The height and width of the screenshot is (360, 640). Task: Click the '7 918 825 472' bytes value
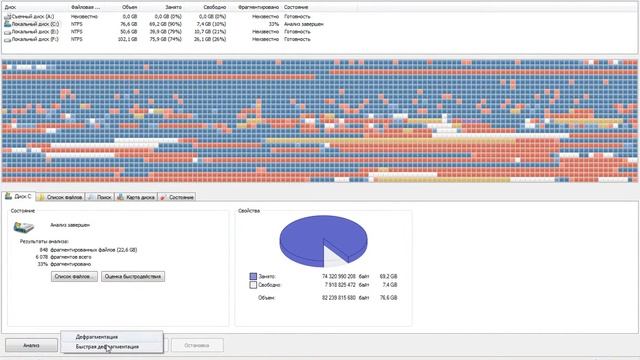340,285
